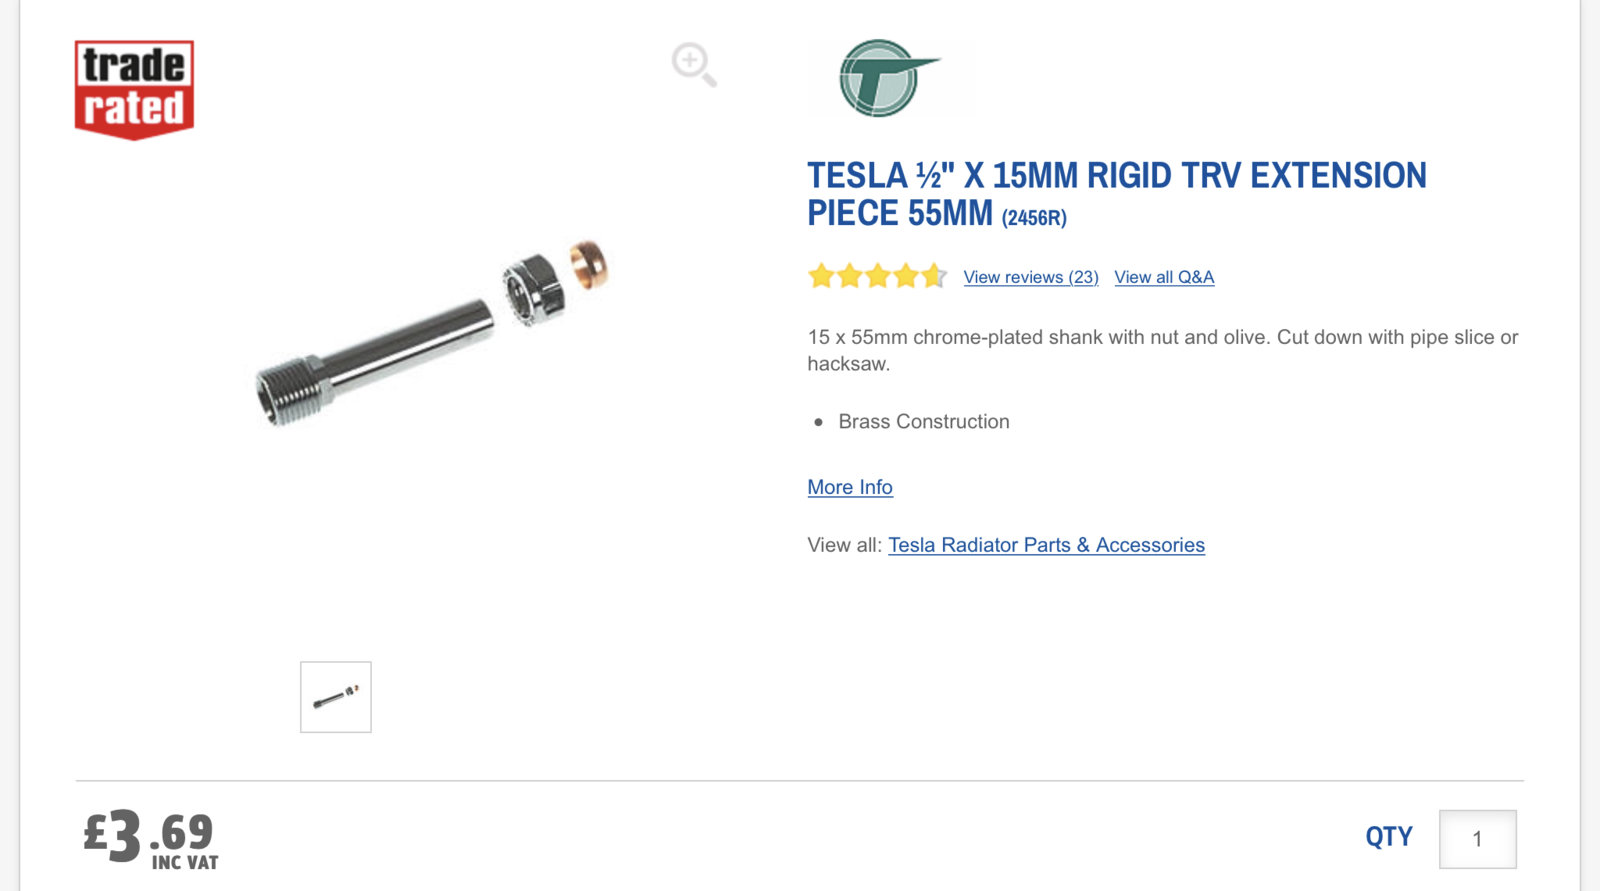Expand the More Info link

click(x=850, y=487)
